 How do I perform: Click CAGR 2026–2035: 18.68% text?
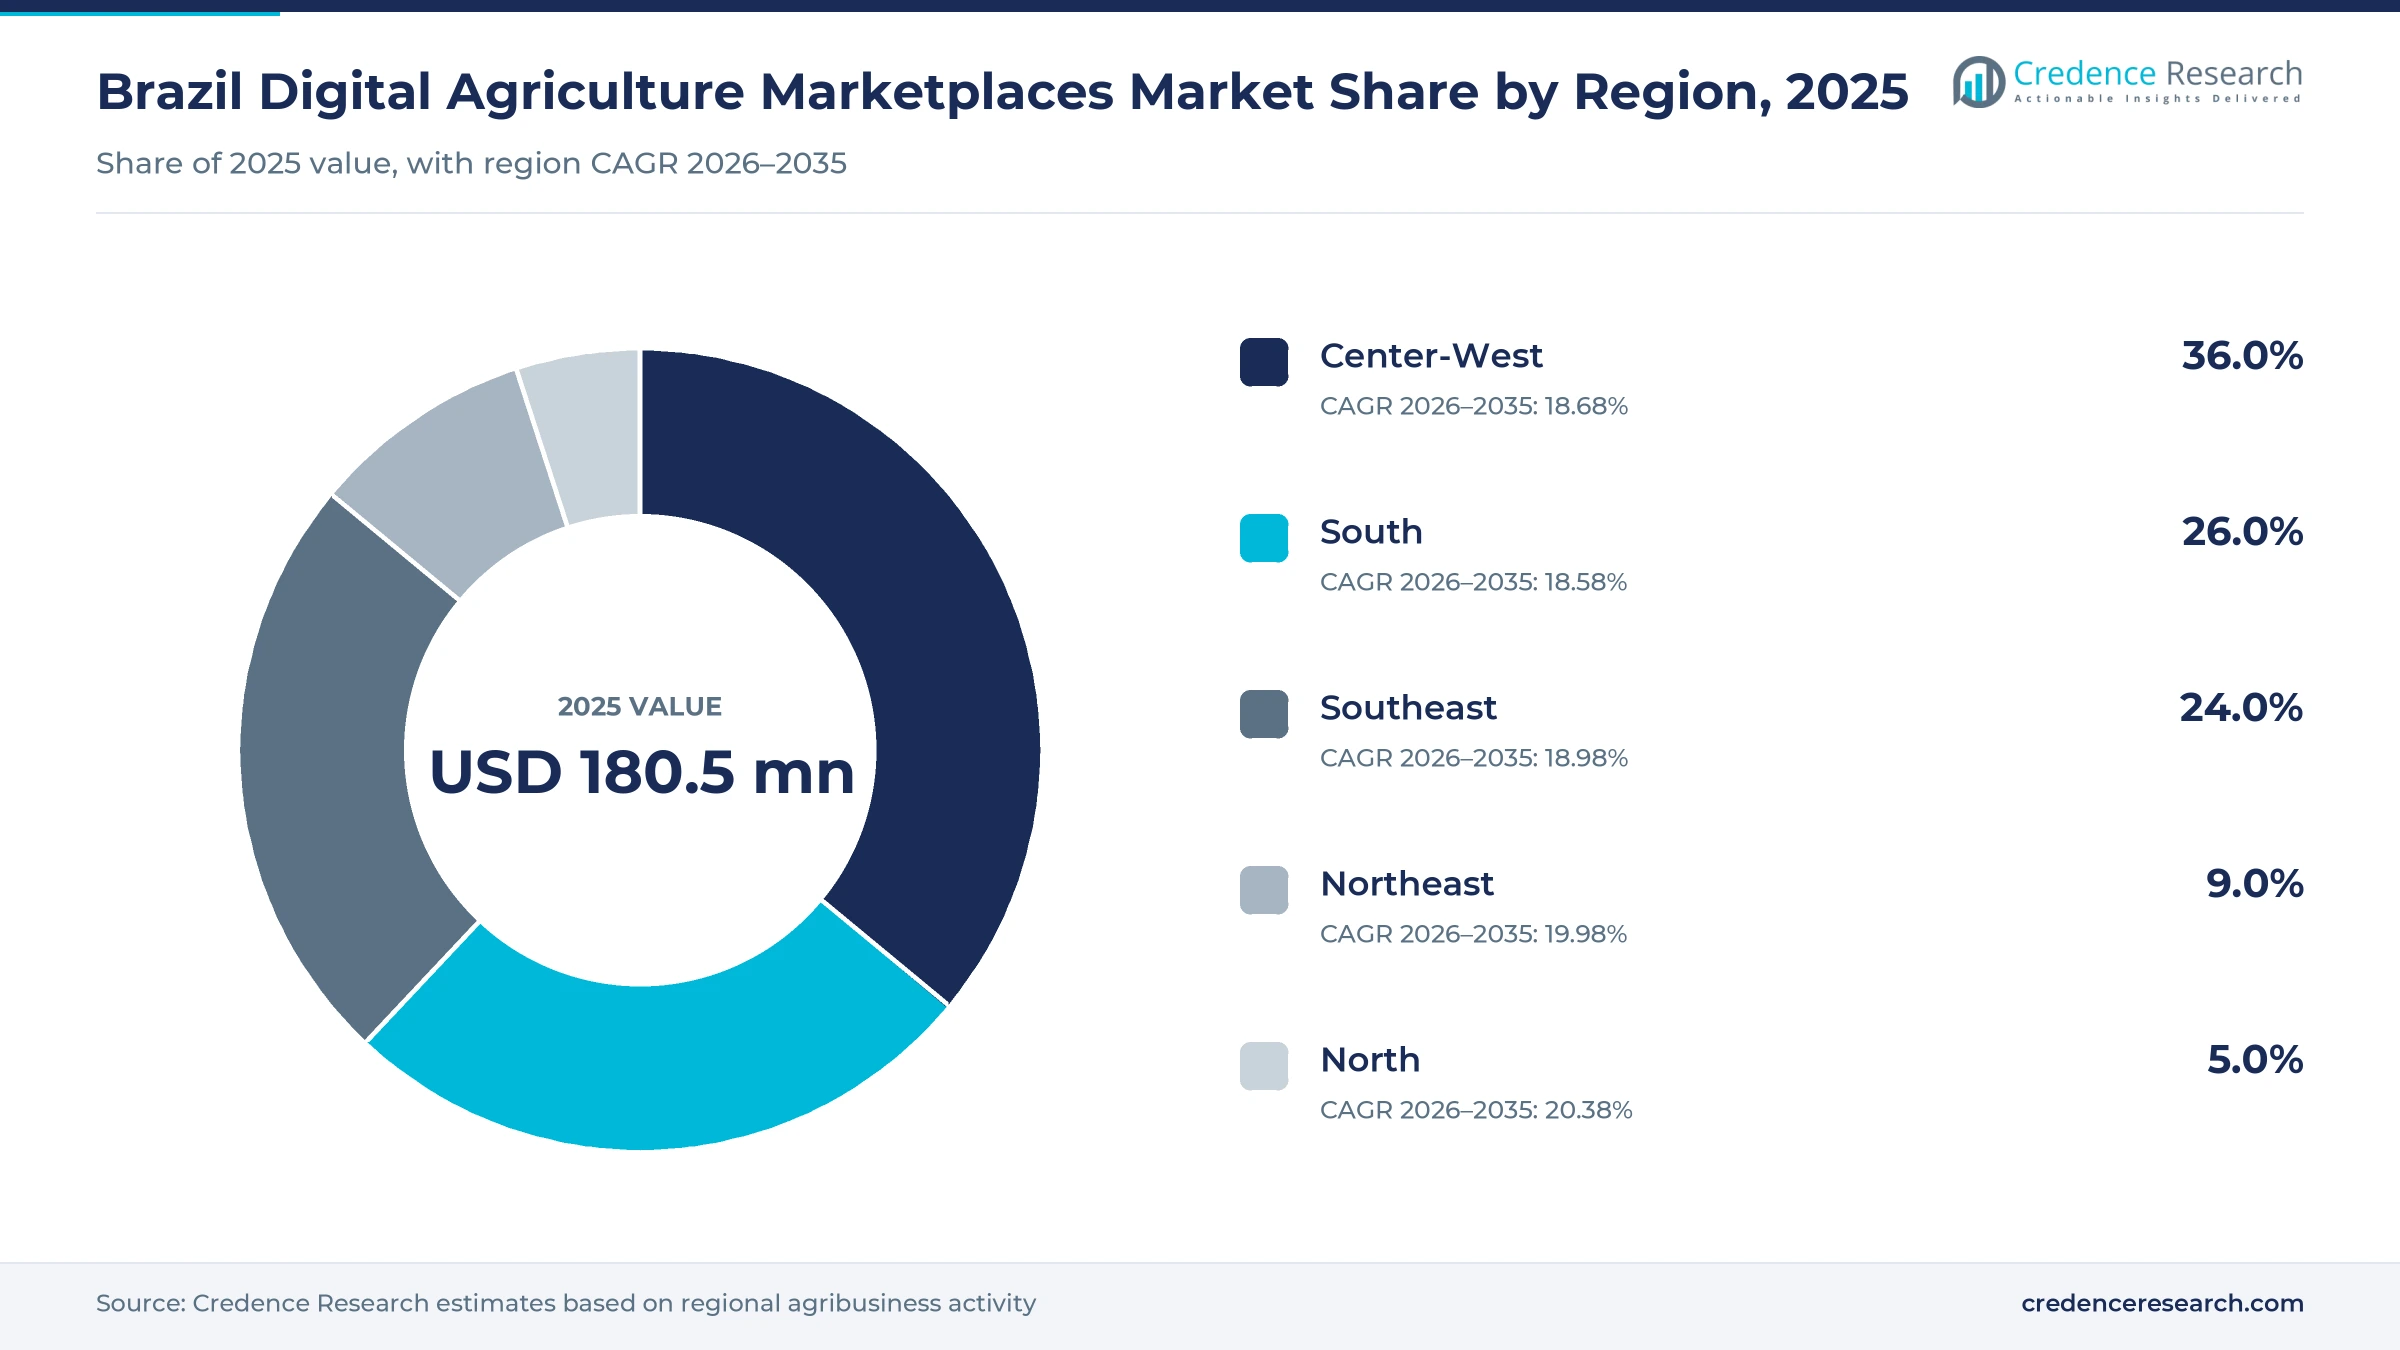pos(1474,406)
